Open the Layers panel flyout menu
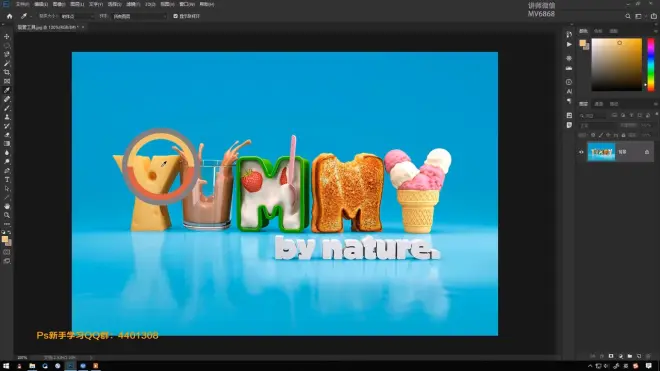Viewport: 660px width, 371px height. click(x=656, y=104)
